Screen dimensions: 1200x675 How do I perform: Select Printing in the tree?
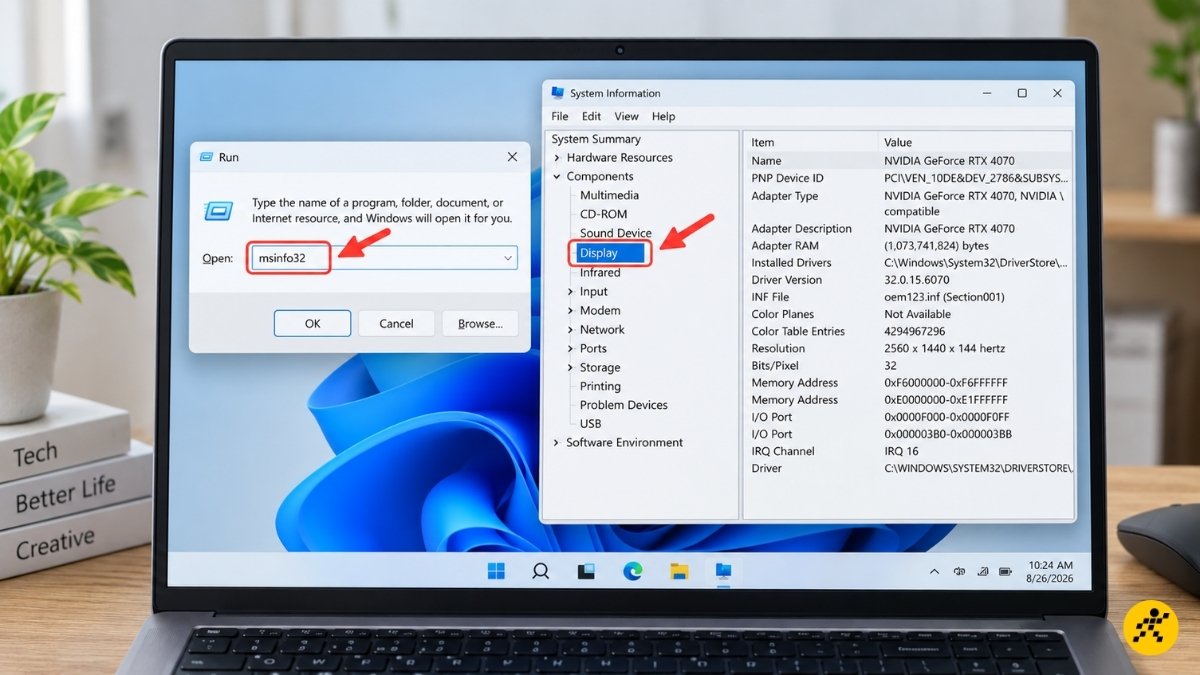coord(600,386)
